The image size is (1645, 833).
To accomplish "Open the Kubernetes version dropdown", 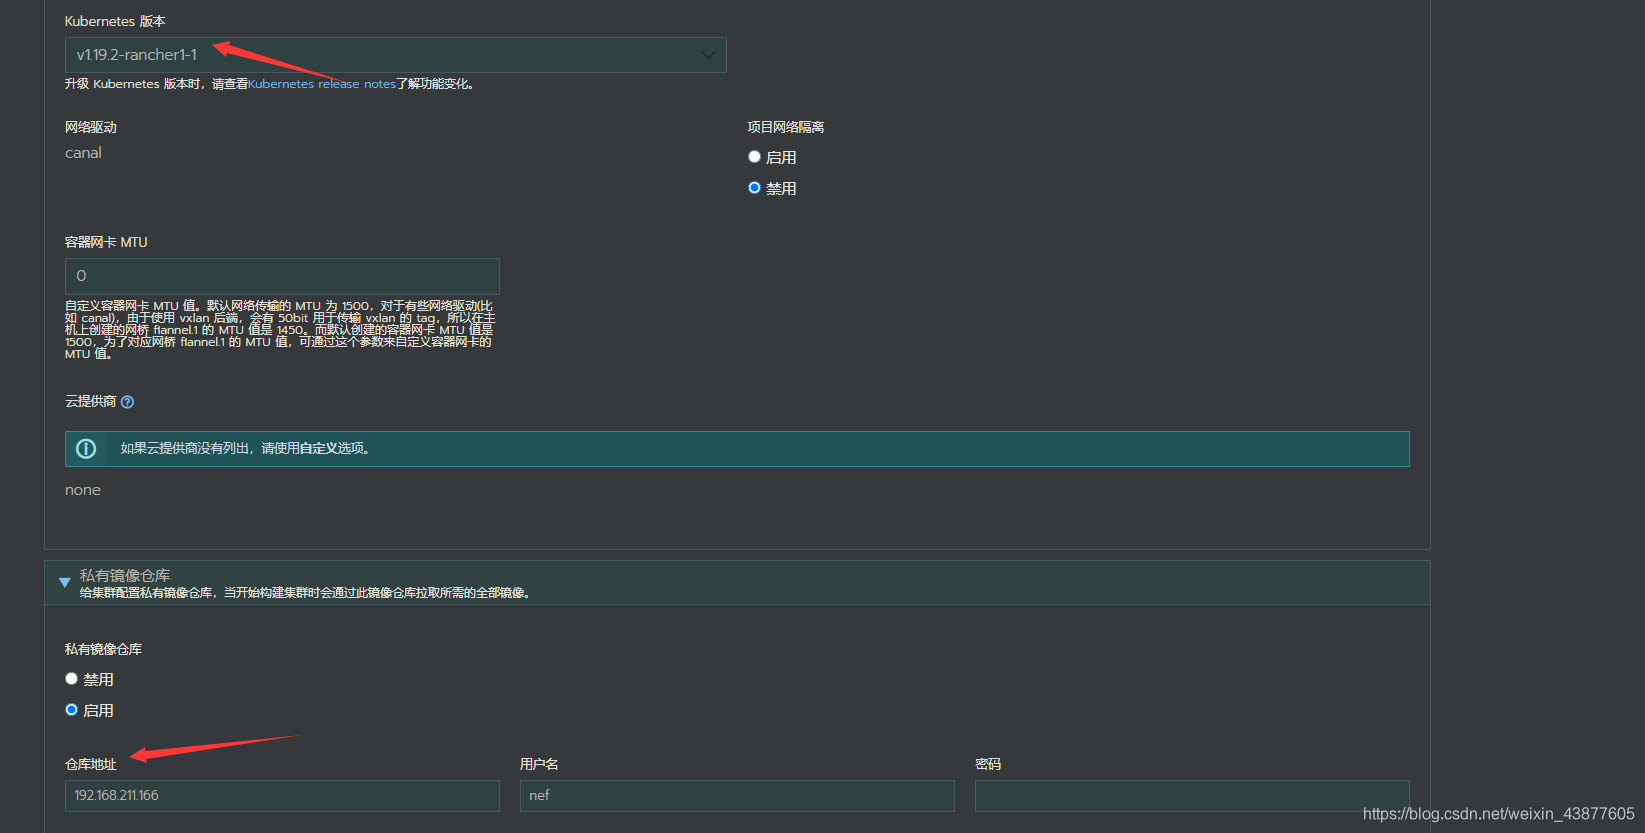I will 395,55.
